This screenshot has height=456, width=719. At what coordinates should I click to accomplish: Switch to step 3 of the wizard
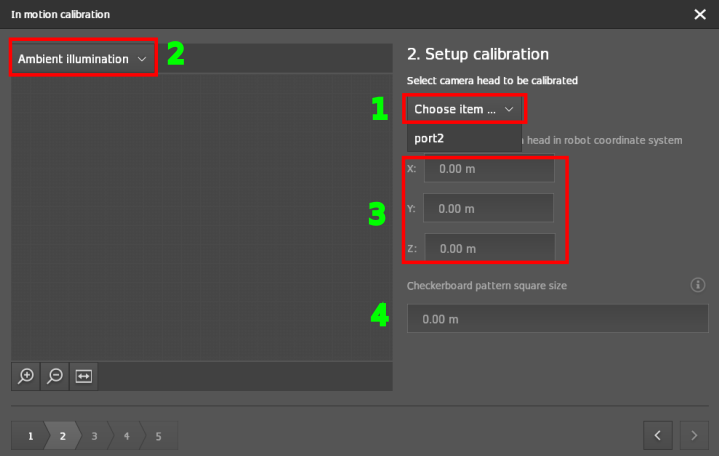(x=94, y=436)
